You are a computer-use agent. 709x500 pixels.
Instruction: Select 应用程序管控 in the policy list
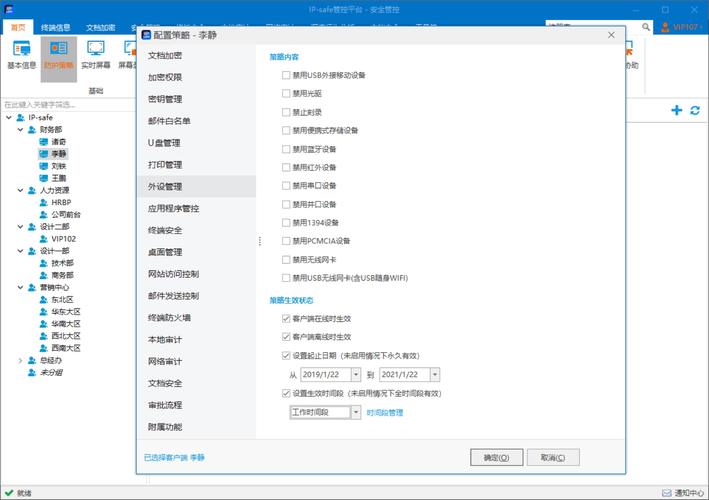point(174,208)
